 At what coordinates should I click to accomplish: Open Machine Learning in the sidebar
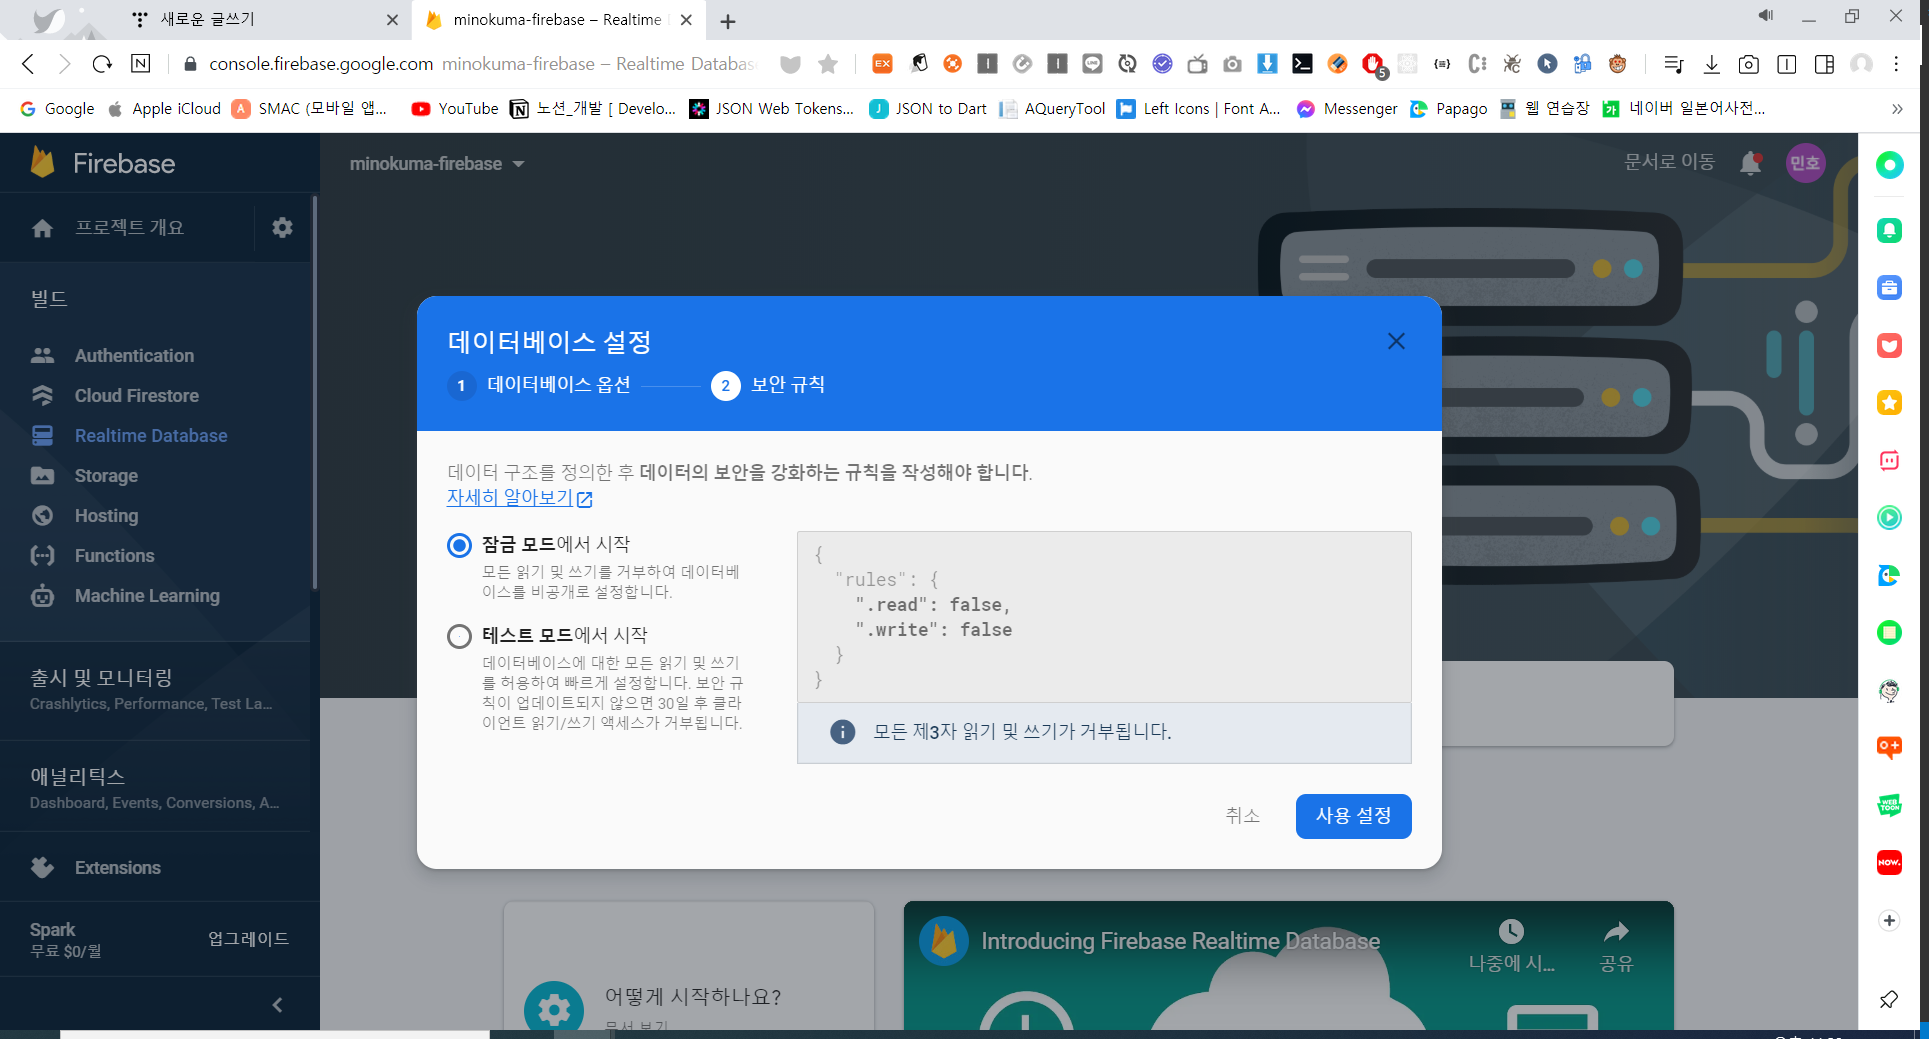click(147, 596)
